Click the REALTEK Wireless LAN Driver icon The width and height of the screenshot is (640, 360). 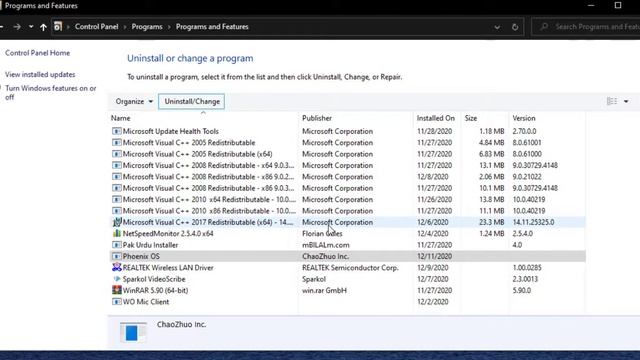(117, 268)
